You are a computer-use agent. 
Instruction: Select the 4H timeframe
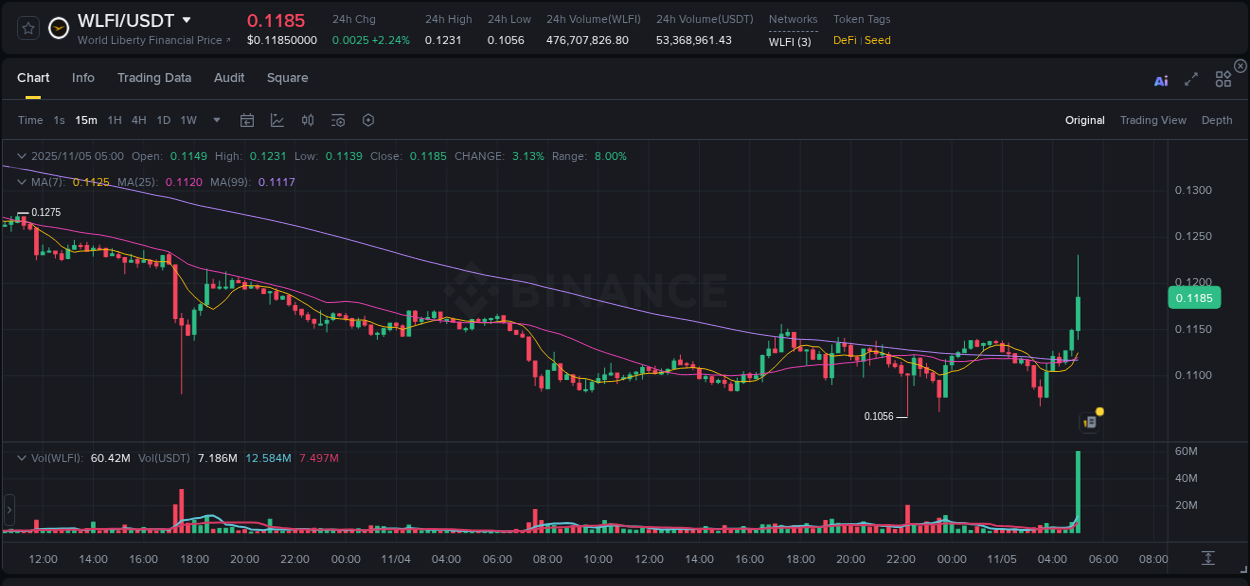click(139, 120)
